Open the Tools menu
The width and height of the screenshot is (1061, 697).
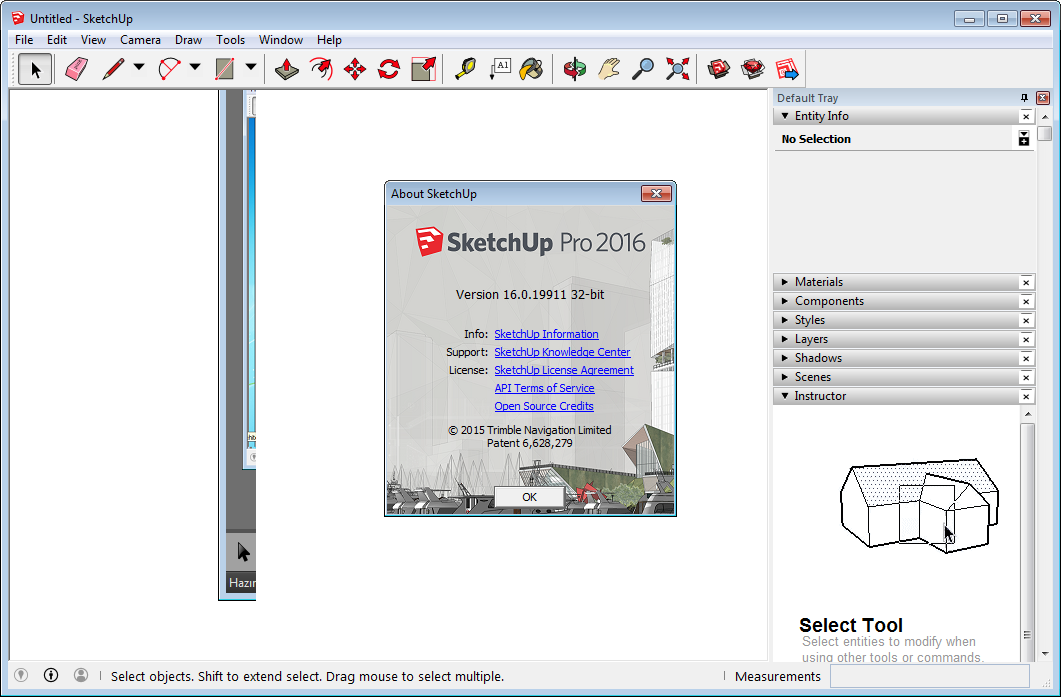(230, 40)
